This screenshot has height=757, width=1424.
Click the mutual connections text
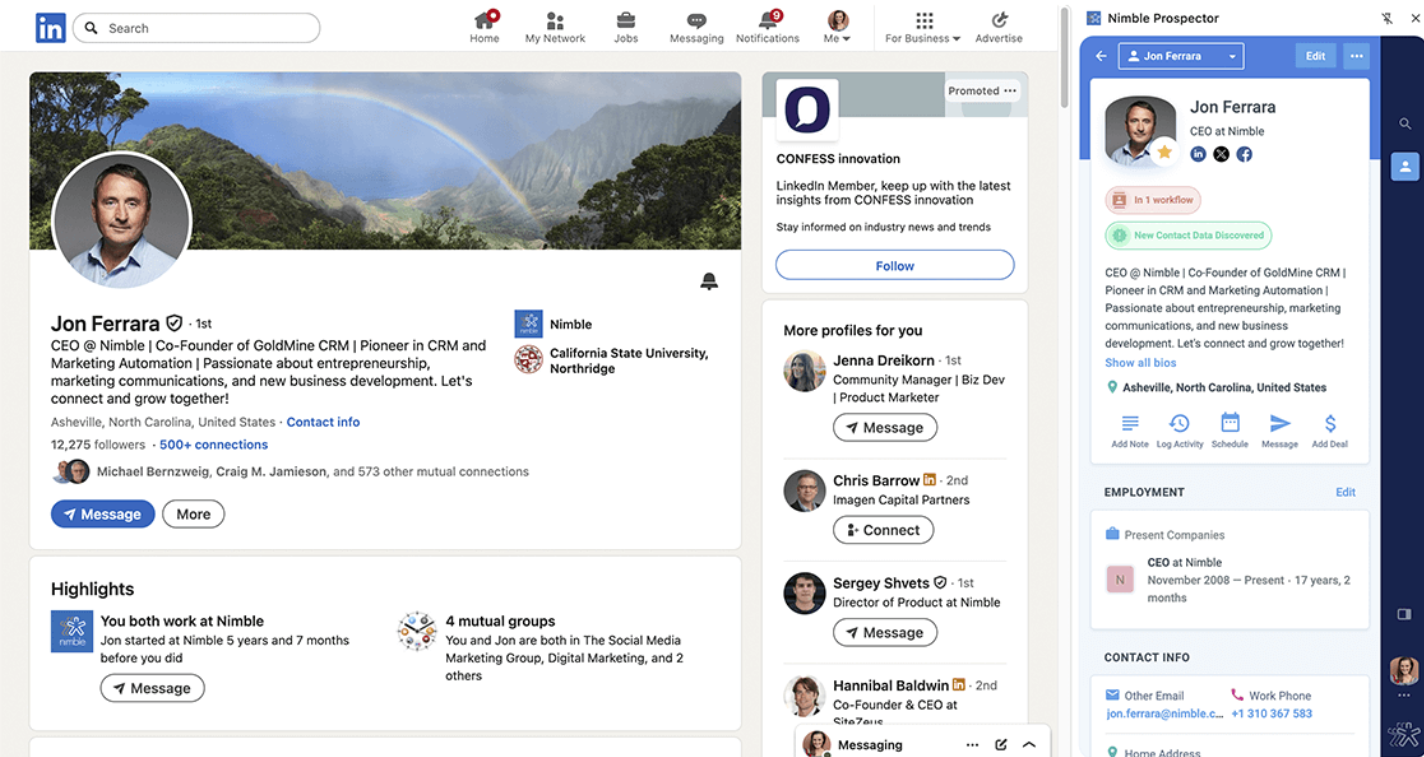(x=313, y=471)
